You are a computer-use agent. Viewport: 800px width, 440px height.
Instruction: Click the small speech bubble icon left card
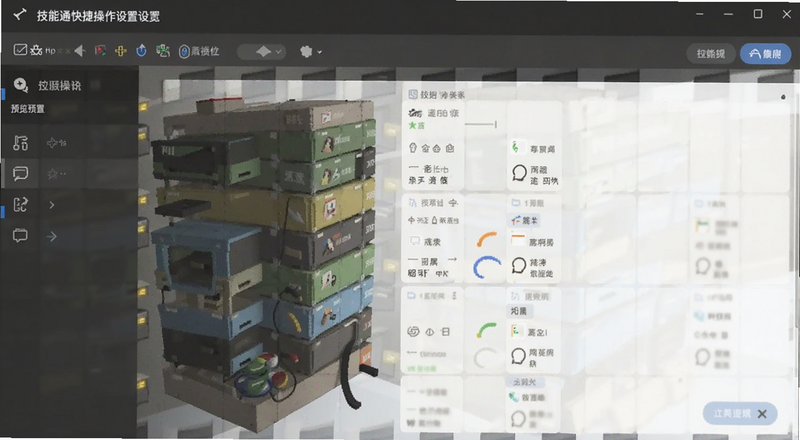(414, 240)
